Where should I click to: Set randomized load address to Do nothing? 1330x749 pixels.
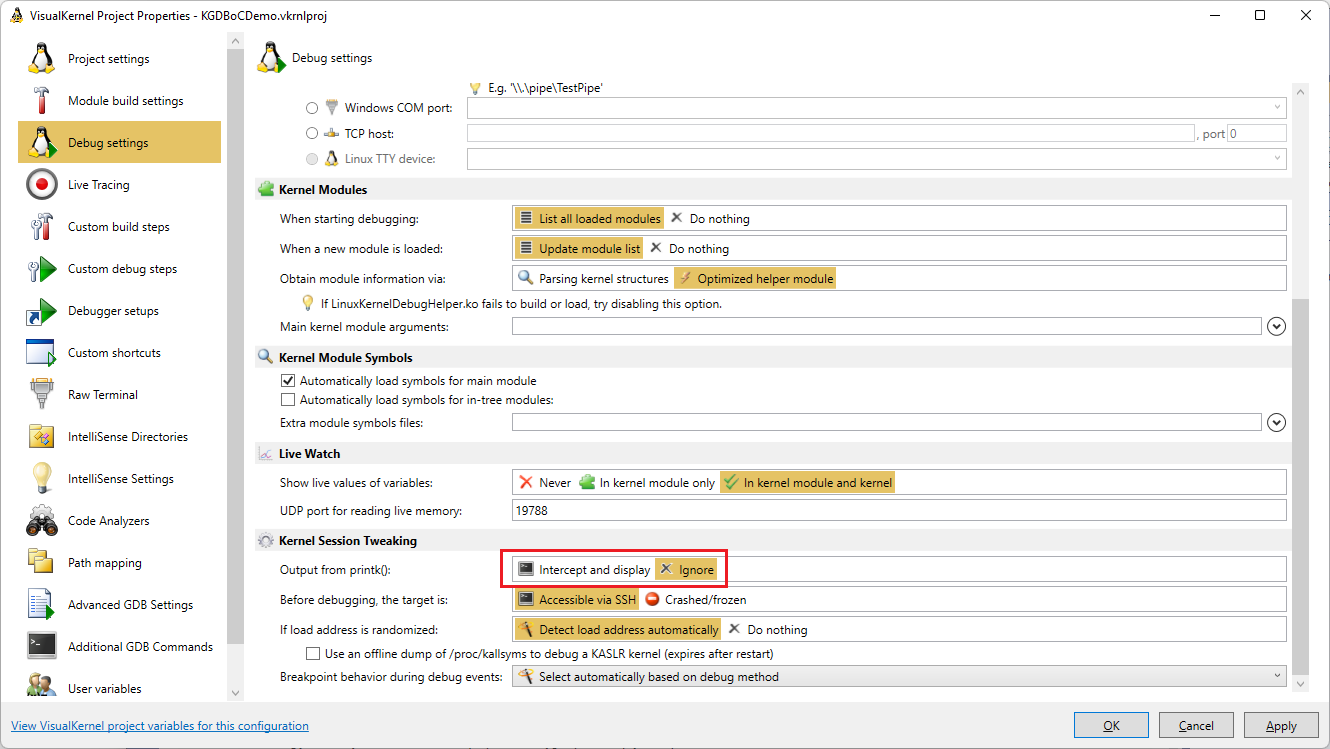(x=767, y=630)
